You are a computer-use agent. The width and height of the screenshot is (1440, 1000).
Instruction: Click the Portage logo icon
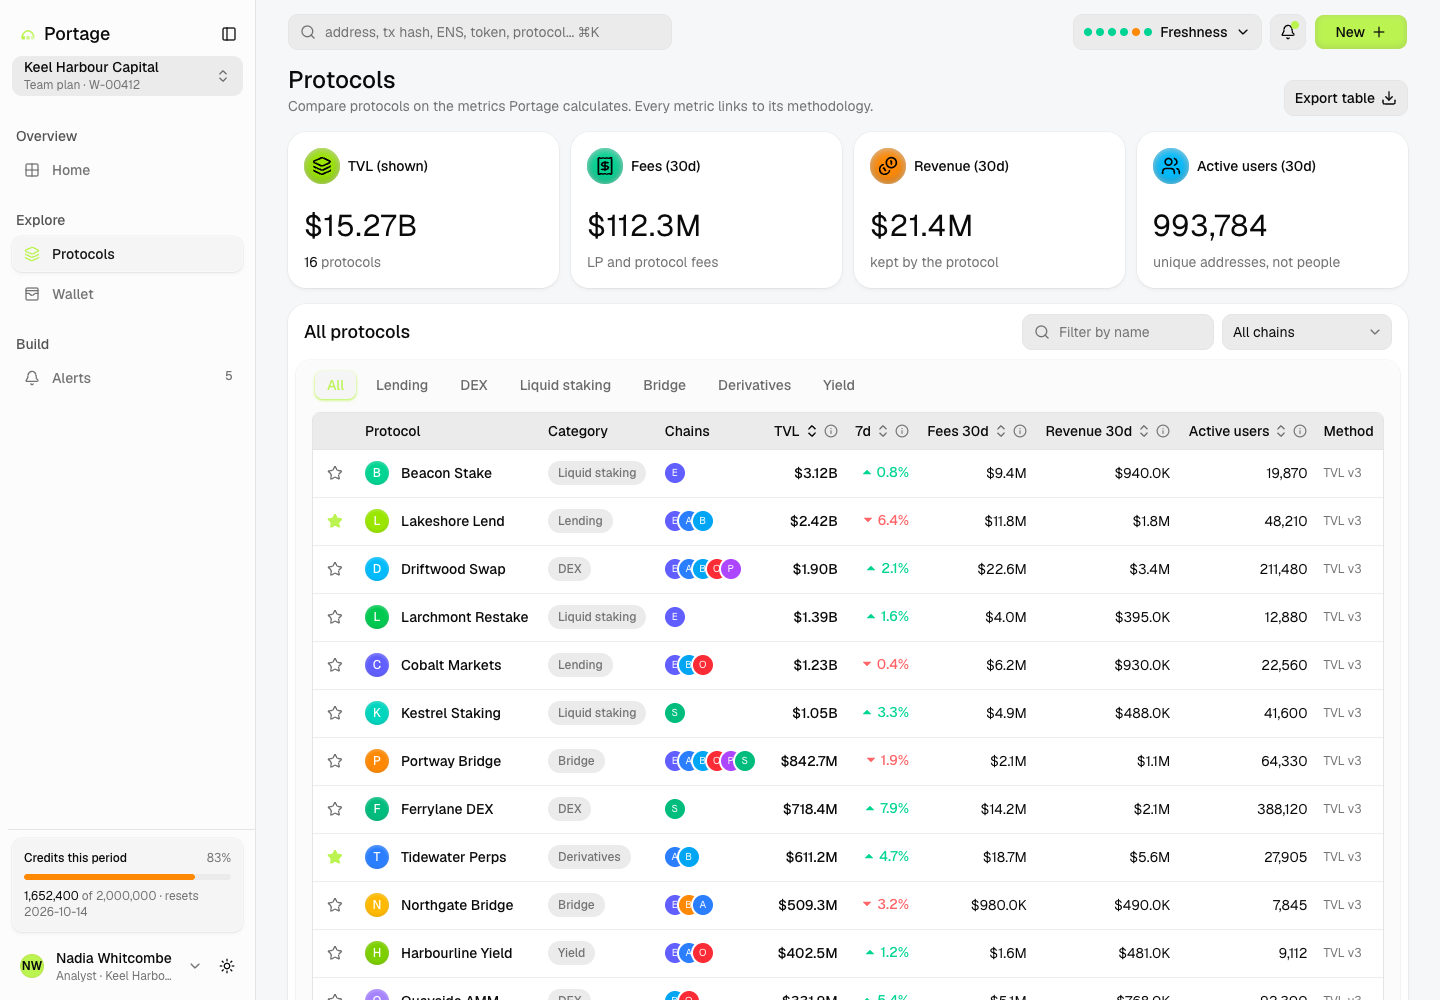point(28,34)
